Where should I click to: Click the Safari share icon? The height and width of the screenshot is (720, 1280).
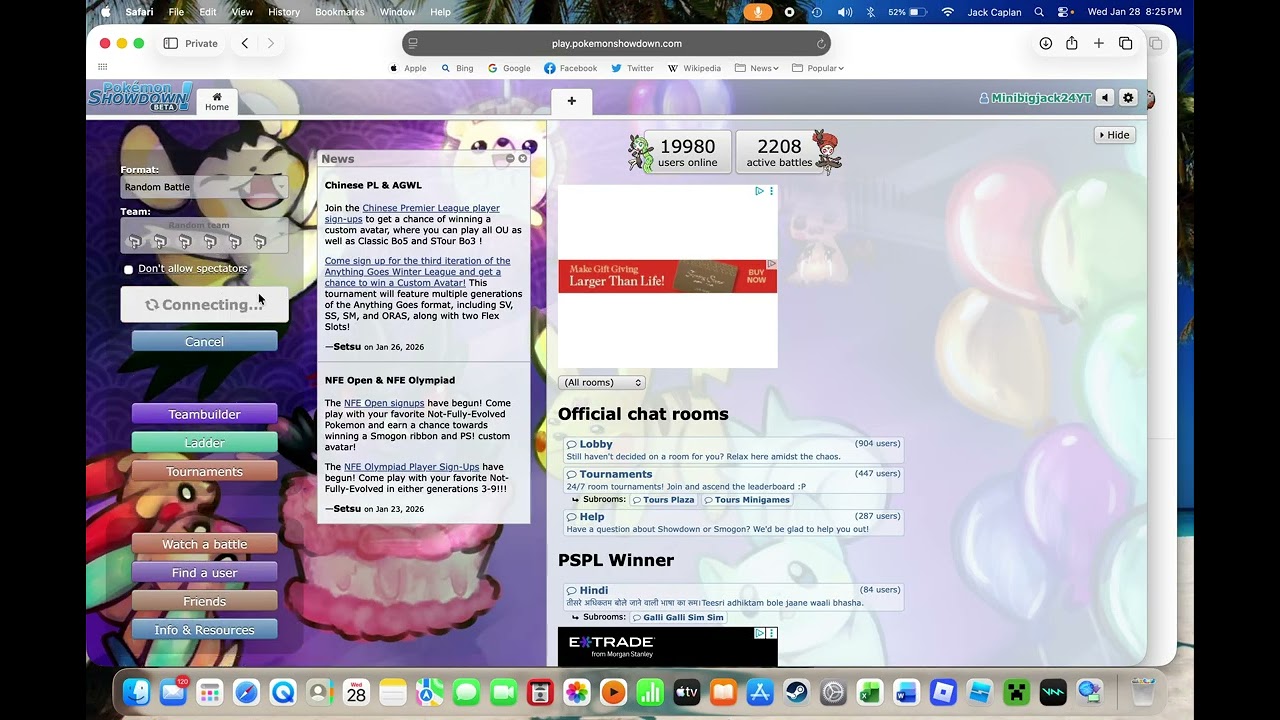pos(1072,43)
